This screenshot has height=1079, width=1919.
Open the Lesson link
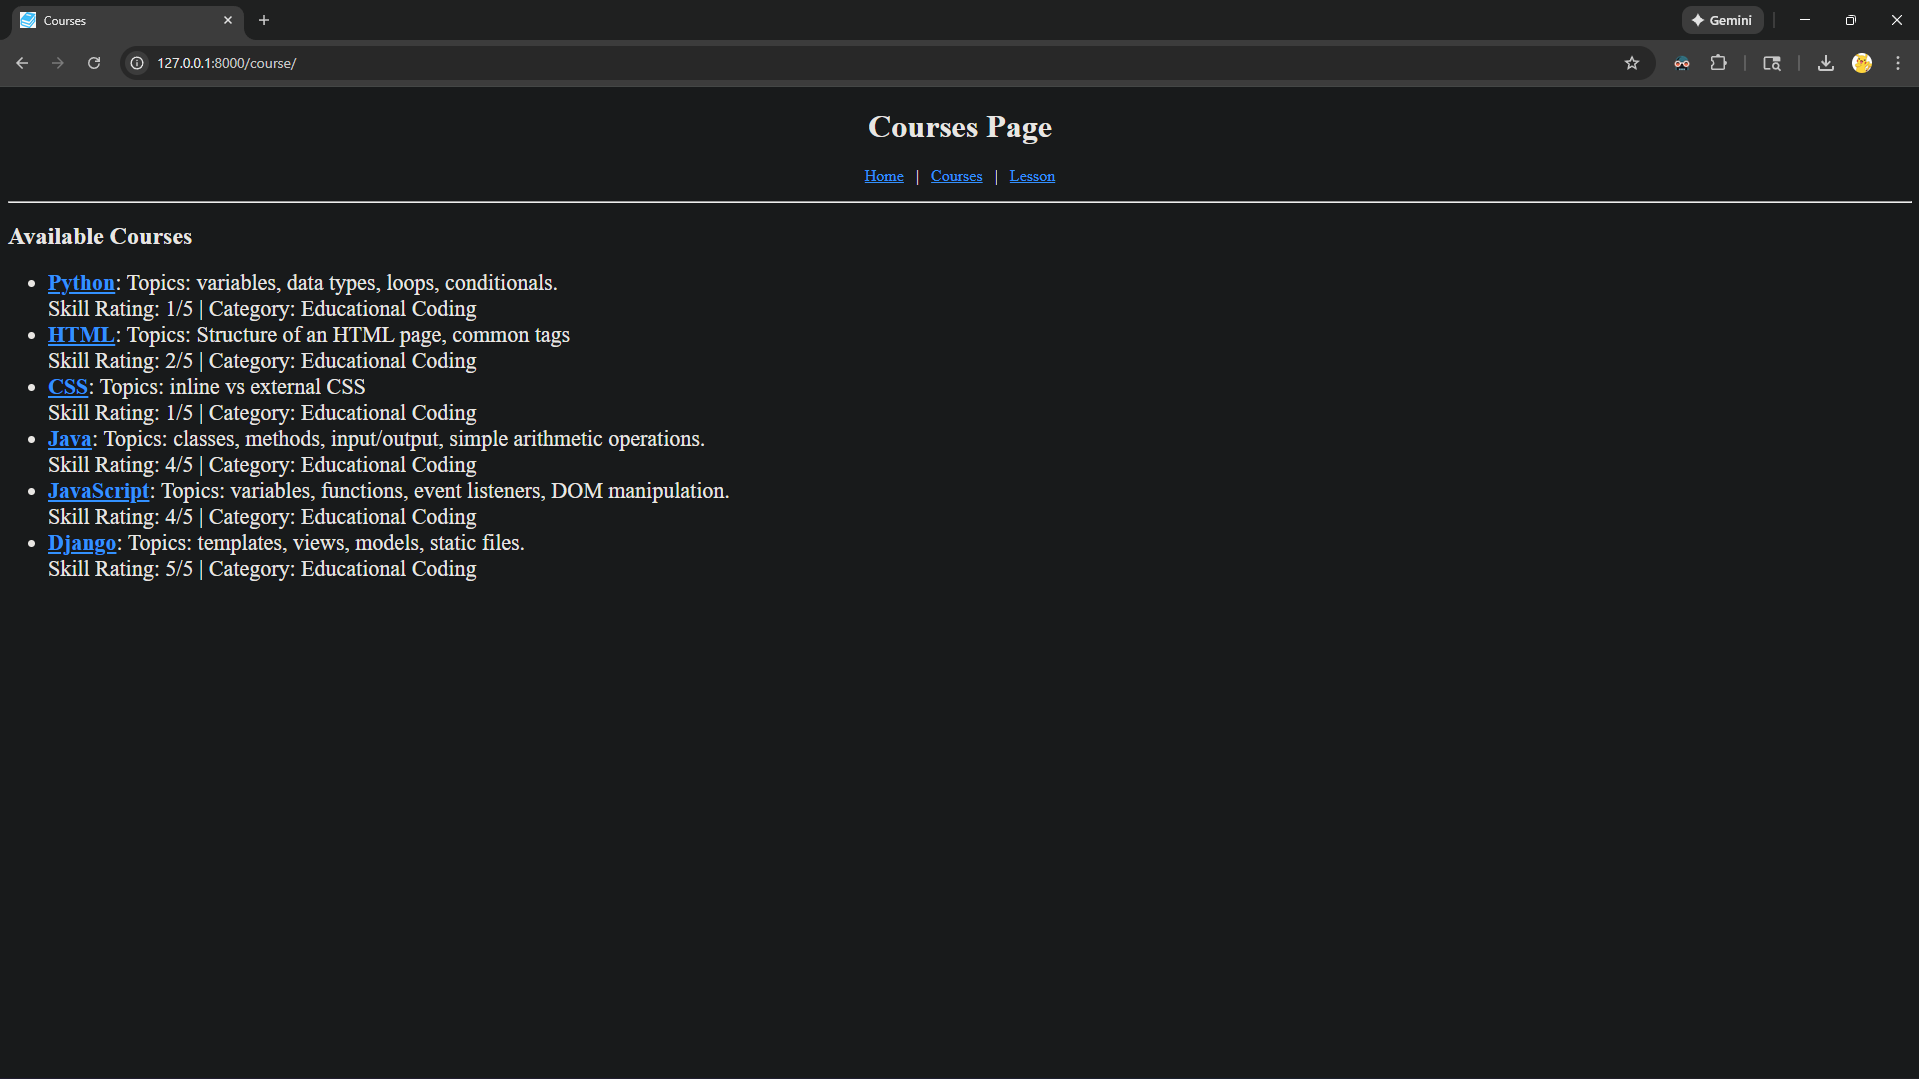pos(1031,176)
